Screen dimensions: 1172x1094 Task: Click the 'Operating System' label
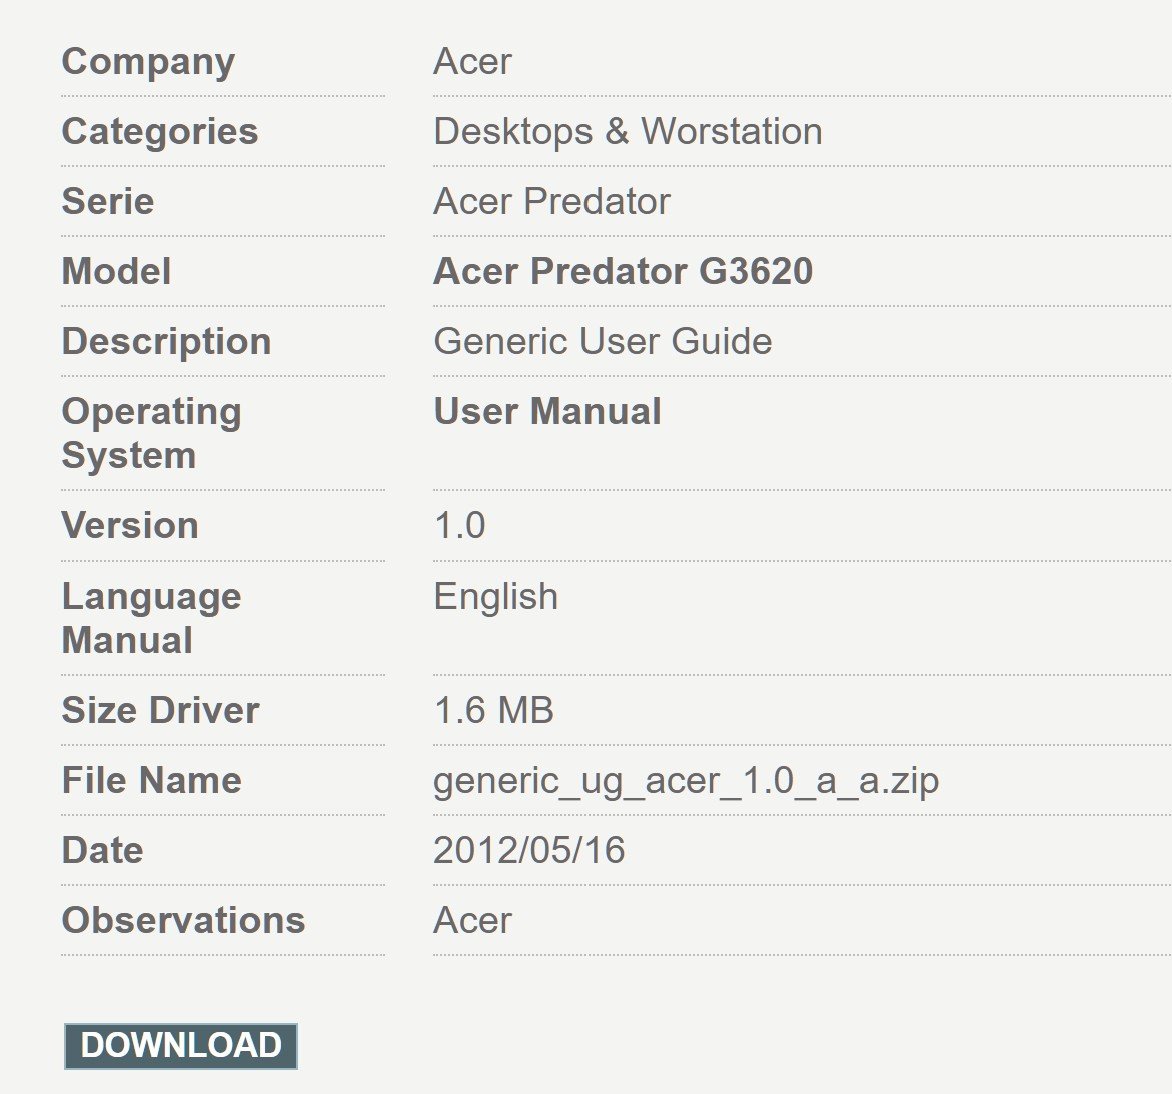pyautogui.click(x=152, y=434)
